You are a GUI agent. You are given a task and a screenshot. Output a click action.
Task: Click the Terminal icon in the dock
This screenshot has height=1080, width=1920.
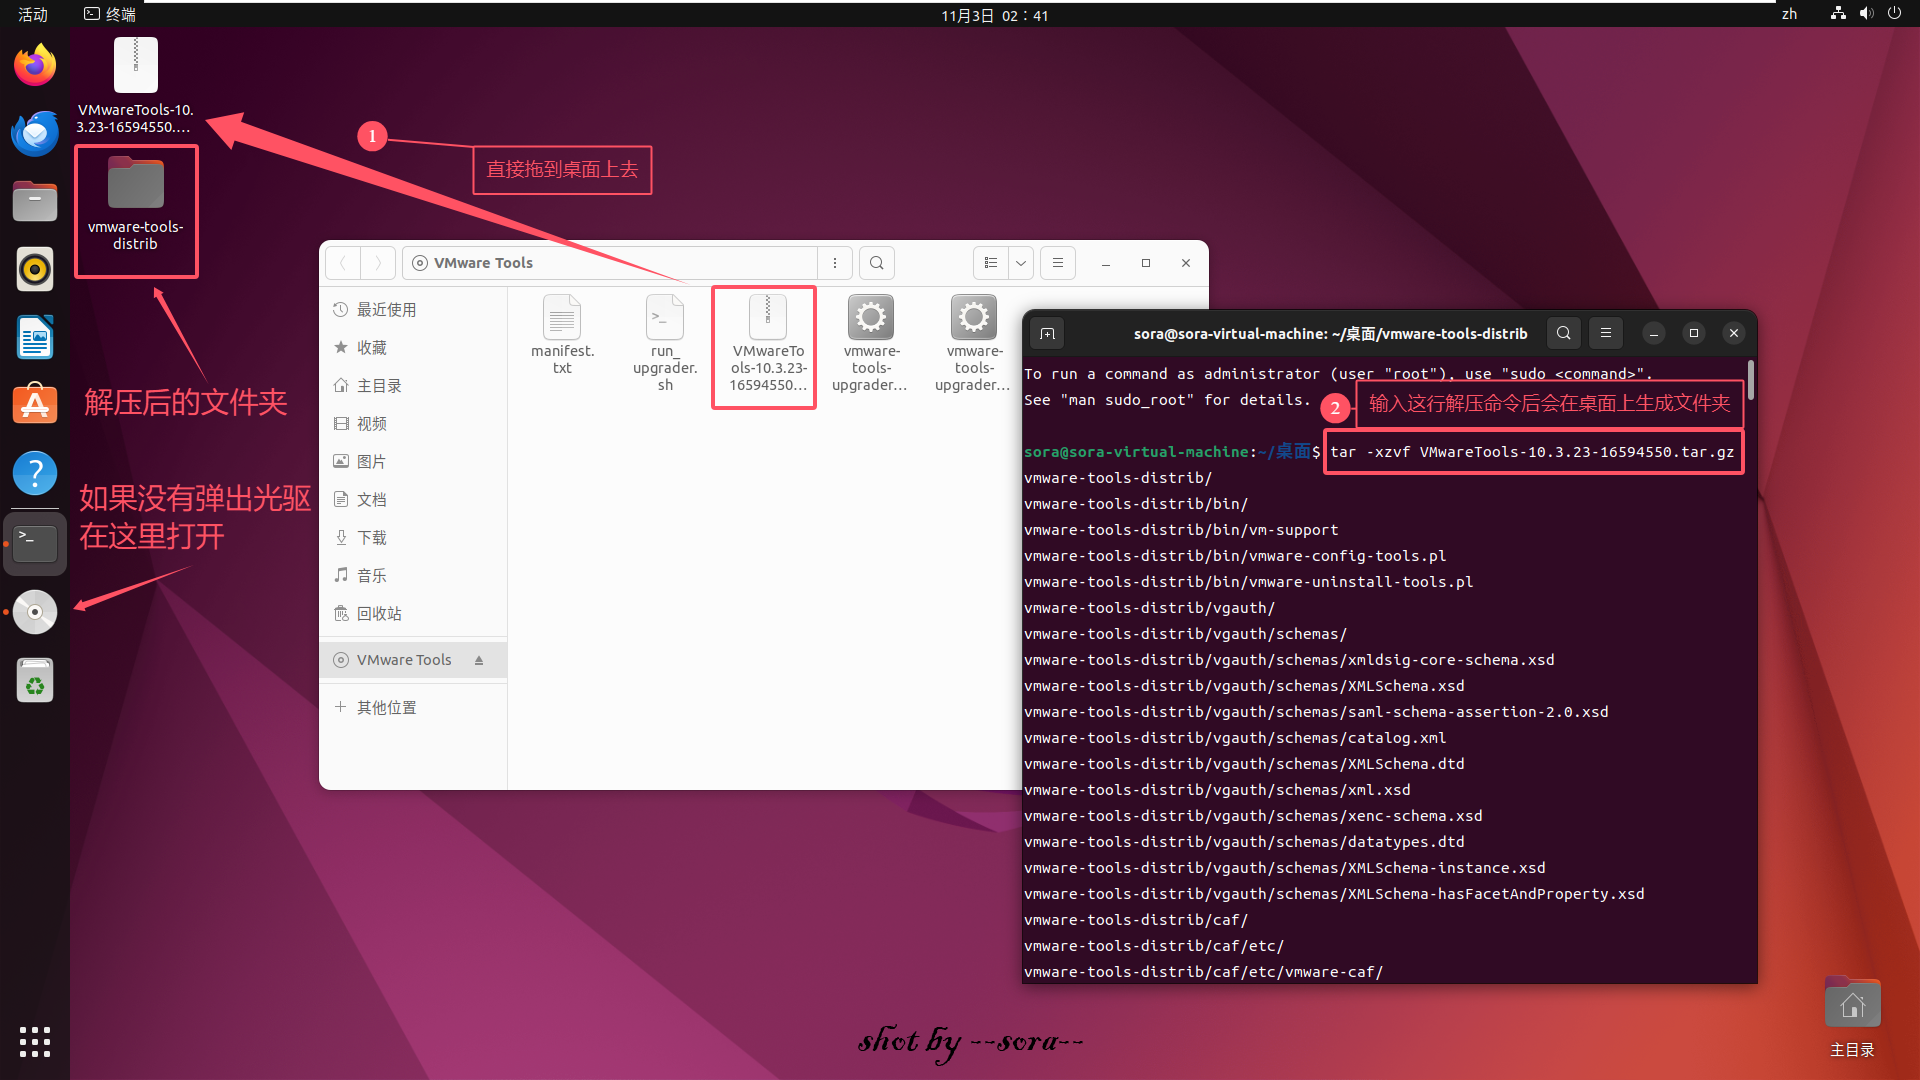(35, 543)
